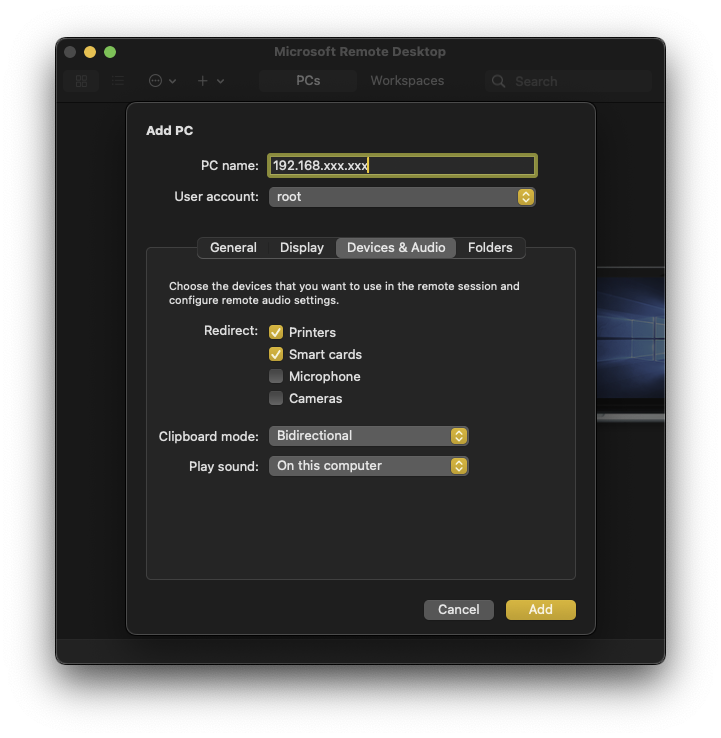Image resolution: width=721 pixels, height=738 pixels.
Task: Open the User account dropdown showing root
Action: click(402, 197)
